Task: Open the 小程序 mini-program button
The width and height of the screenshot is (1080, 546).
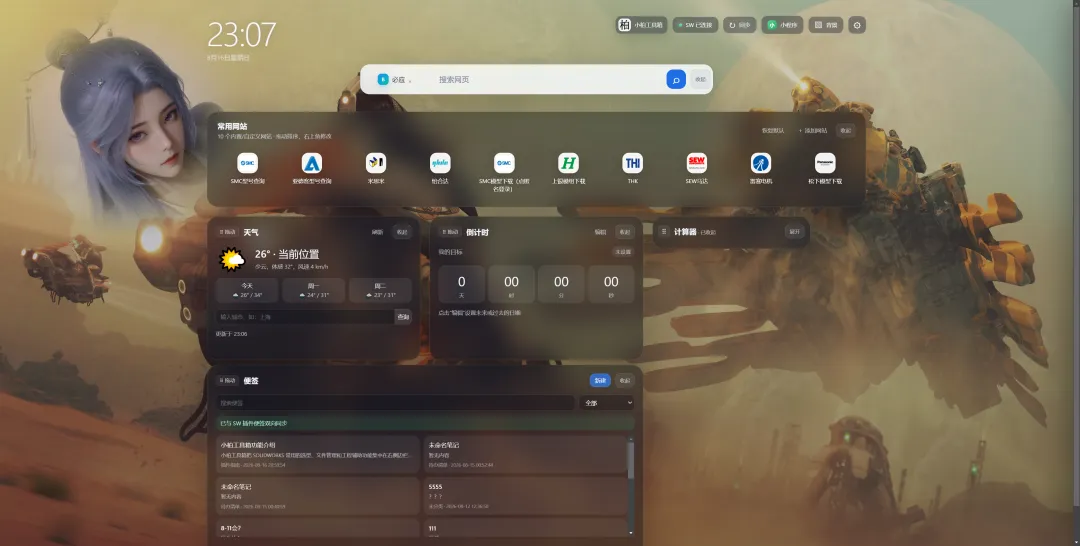Action: click(782, 25)
